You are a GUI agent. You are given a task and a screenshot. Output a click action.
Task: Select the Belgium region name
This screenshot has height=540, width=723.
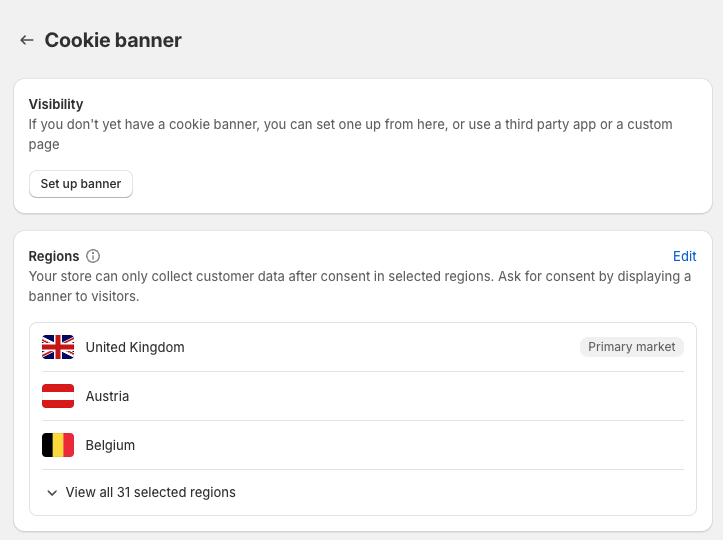pos(110,445)
